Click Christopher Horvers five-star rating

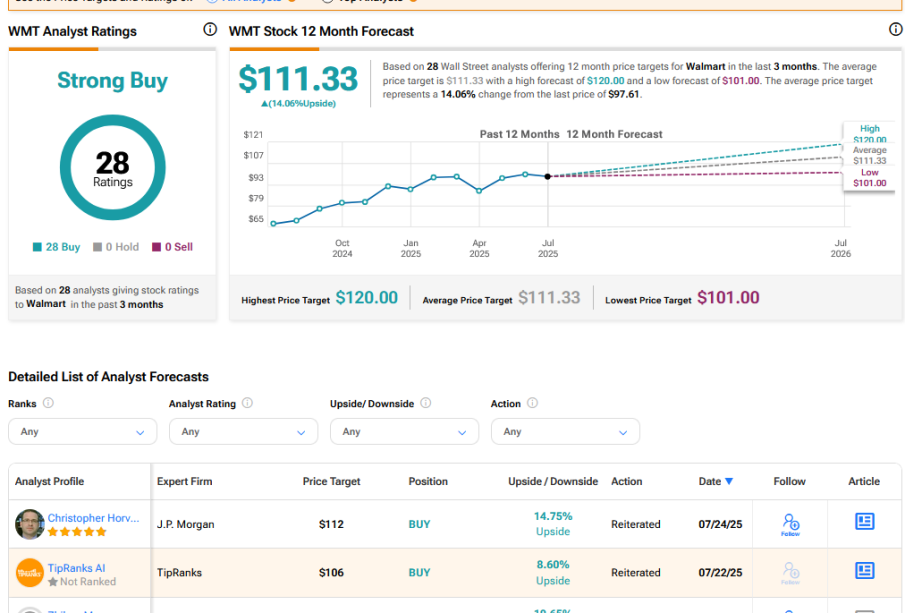77,532
